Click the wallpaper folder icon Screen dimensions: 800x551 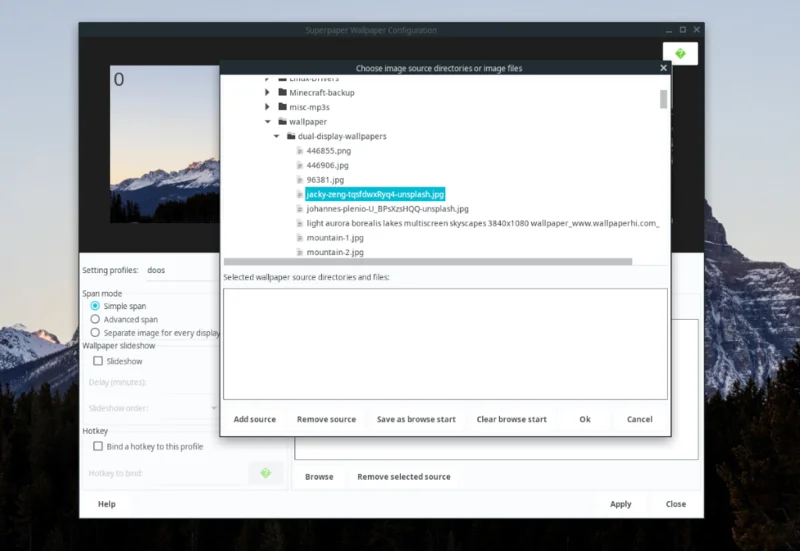(283, 121)
